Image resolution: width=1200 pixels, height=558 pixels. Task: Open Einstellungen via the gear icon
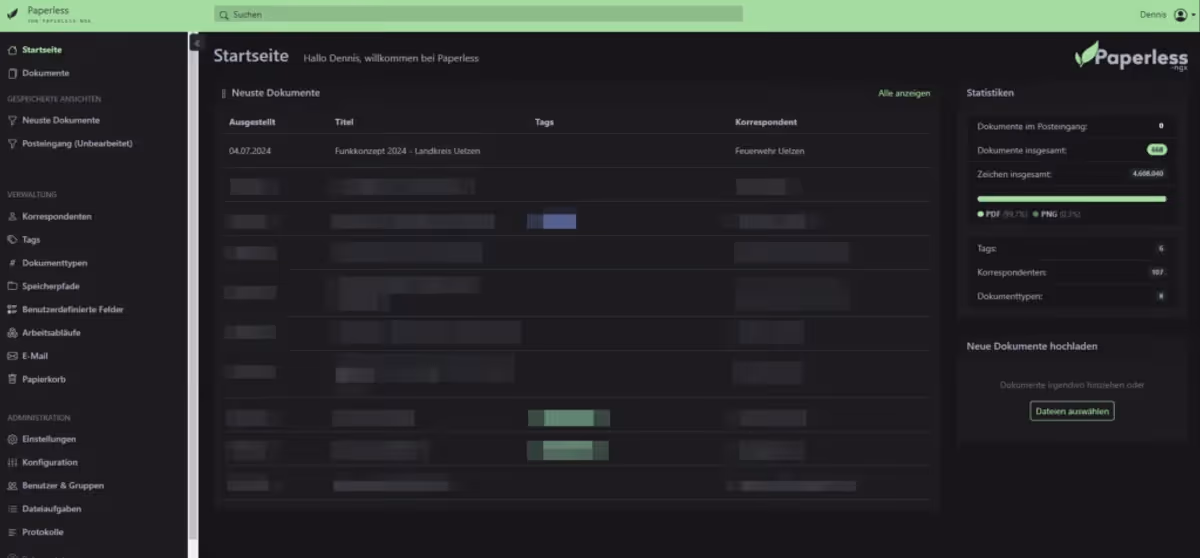pyautogui.click(x=12, y=440)
